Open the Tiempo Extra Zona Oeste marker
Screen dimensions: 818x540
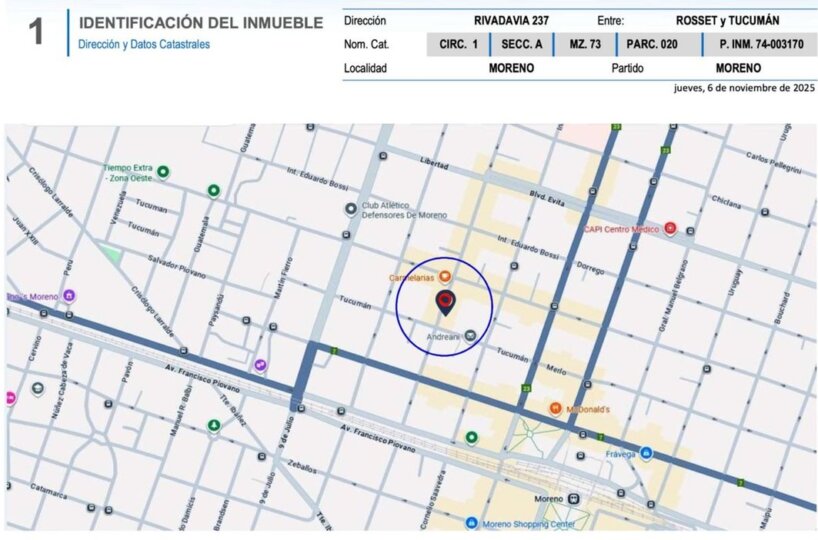162,172
